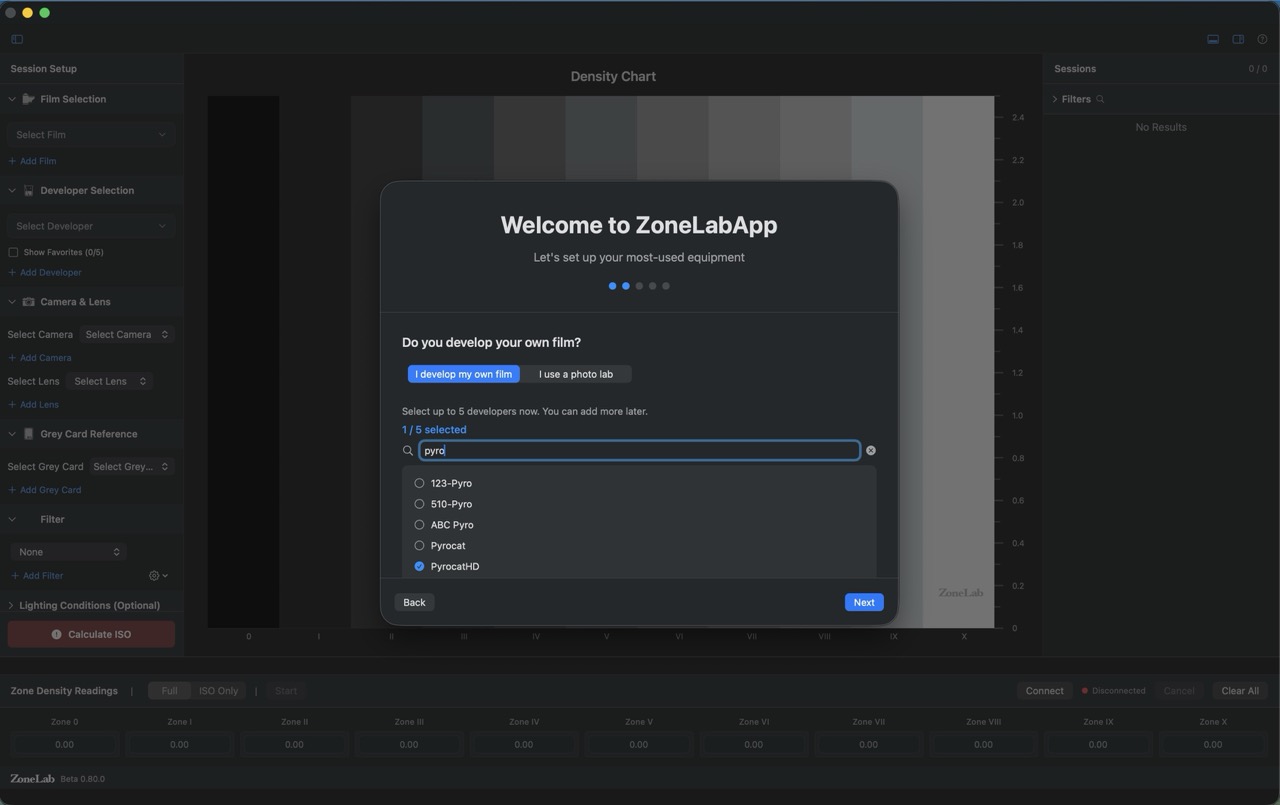Toggle right sidebar panel icon
Image resolution: width=1280 pixels, height=805 pixels.
[x=1238, y=39]
